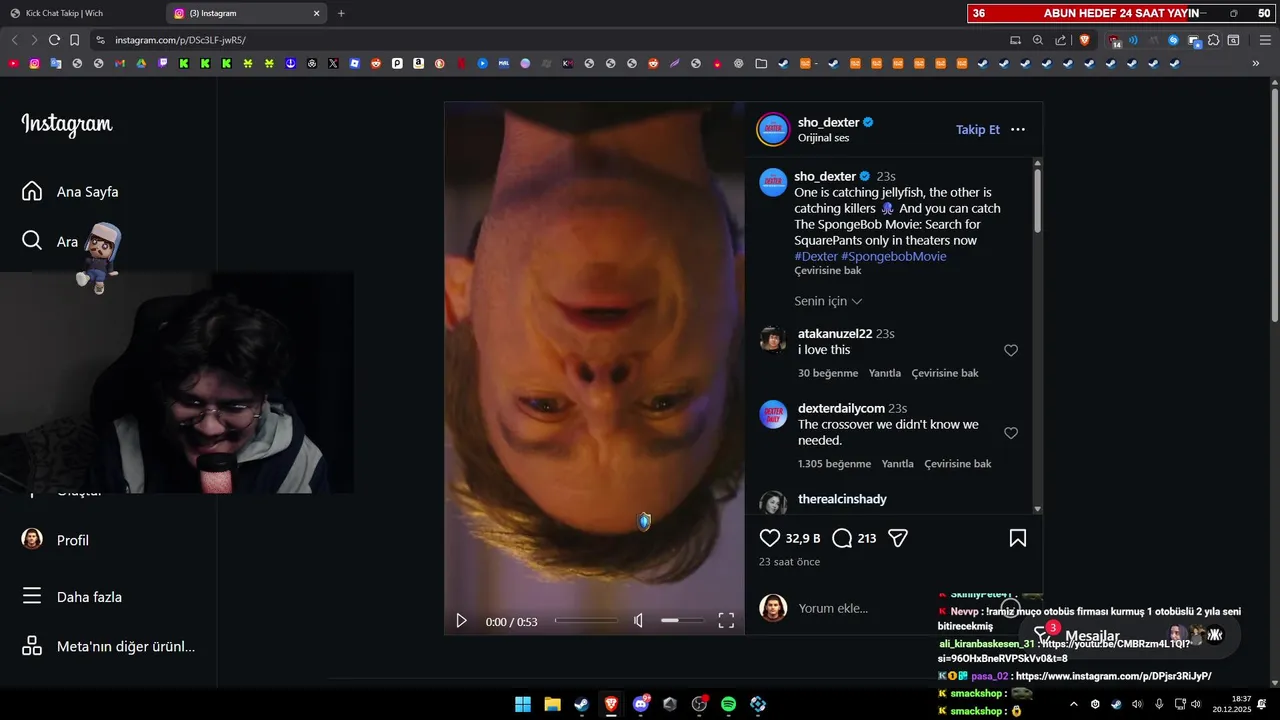The image size is (1280, 720).
Task: Click the share page icon in address bar
Action: (1061, 40)
